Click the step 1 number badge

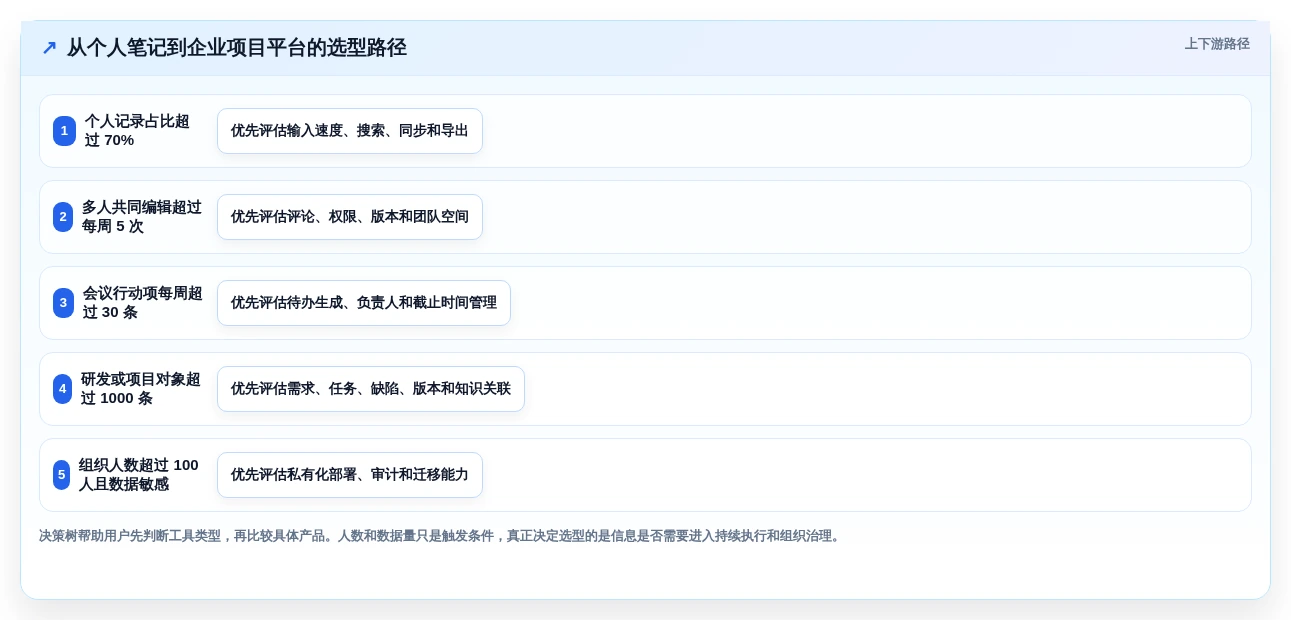coord(64,131)
